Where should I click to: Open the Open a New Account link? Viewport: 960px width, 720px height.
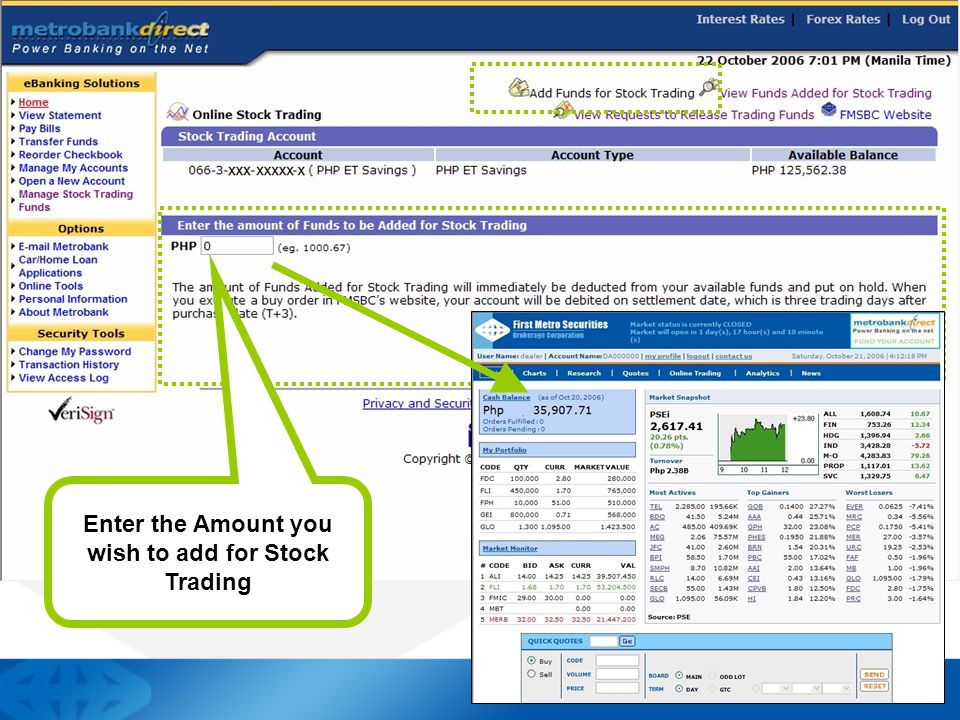click(x=72, y=181)
